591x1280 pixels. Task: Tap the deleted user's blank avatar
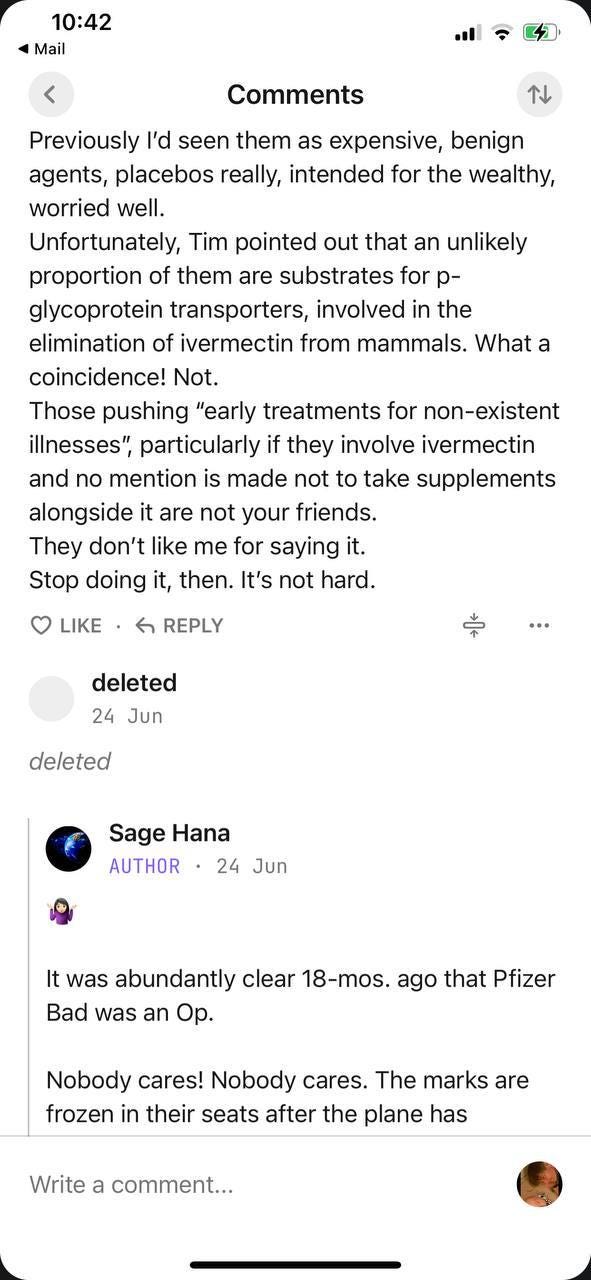(x=51, y=698)
